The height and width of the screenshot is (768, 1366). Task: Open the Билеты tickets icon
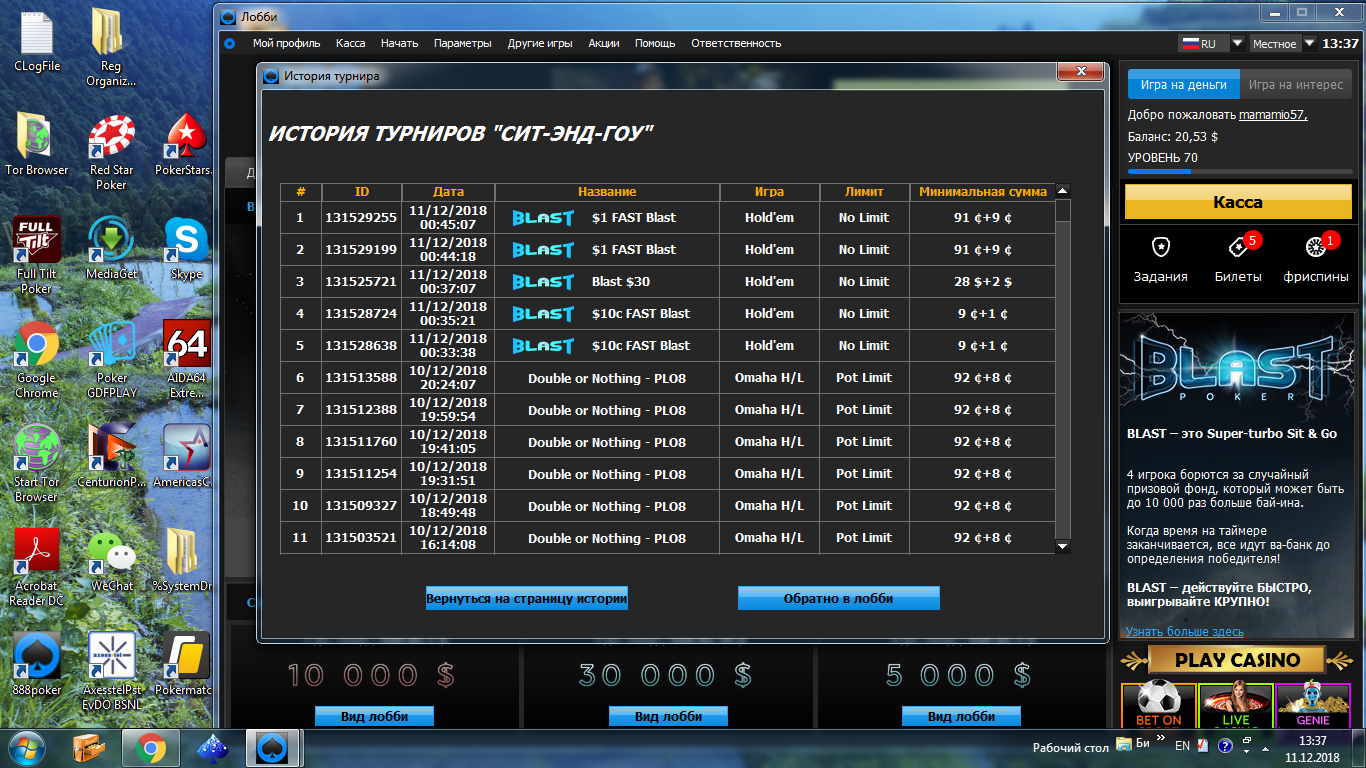[x=1237, y=246]
